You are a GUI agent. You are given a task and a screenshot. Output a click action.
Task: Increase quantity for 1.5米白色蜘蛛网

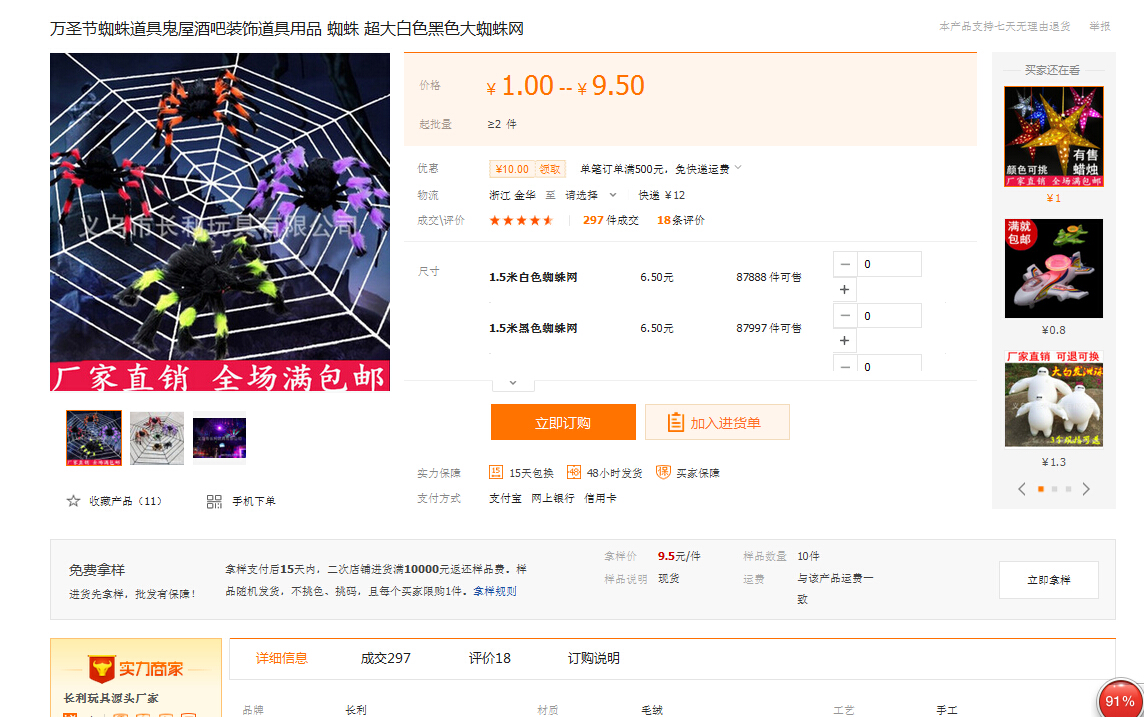coord(845,290)
